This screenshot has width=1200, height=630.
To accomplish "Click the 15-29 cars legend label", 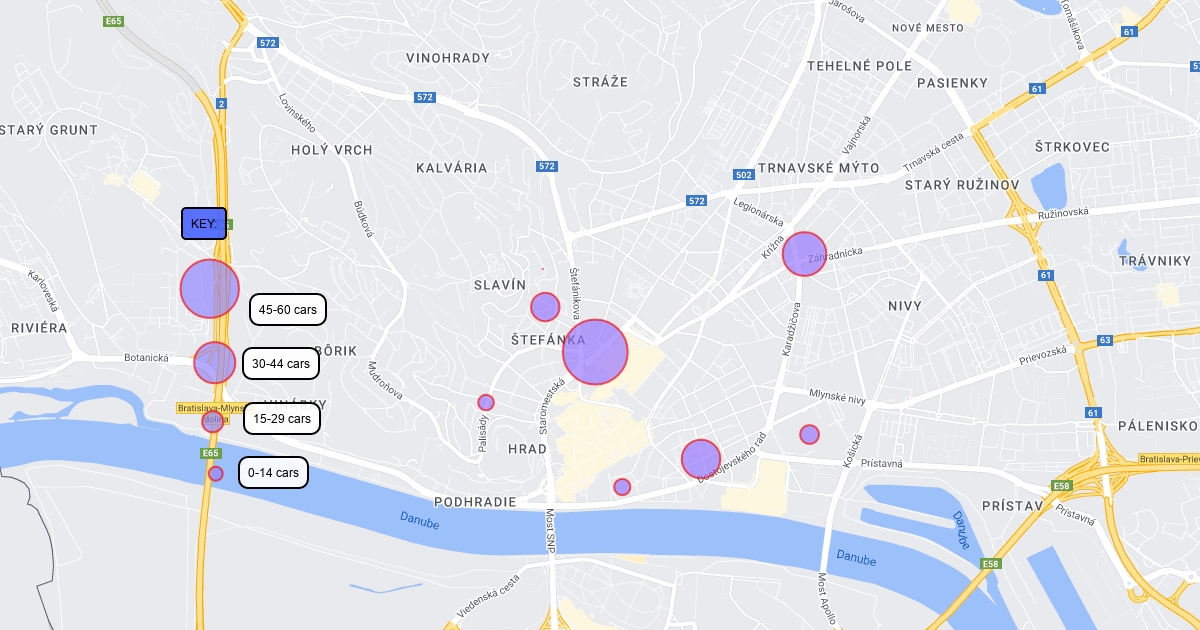I will pyautogui.click(x=282, y=418).
